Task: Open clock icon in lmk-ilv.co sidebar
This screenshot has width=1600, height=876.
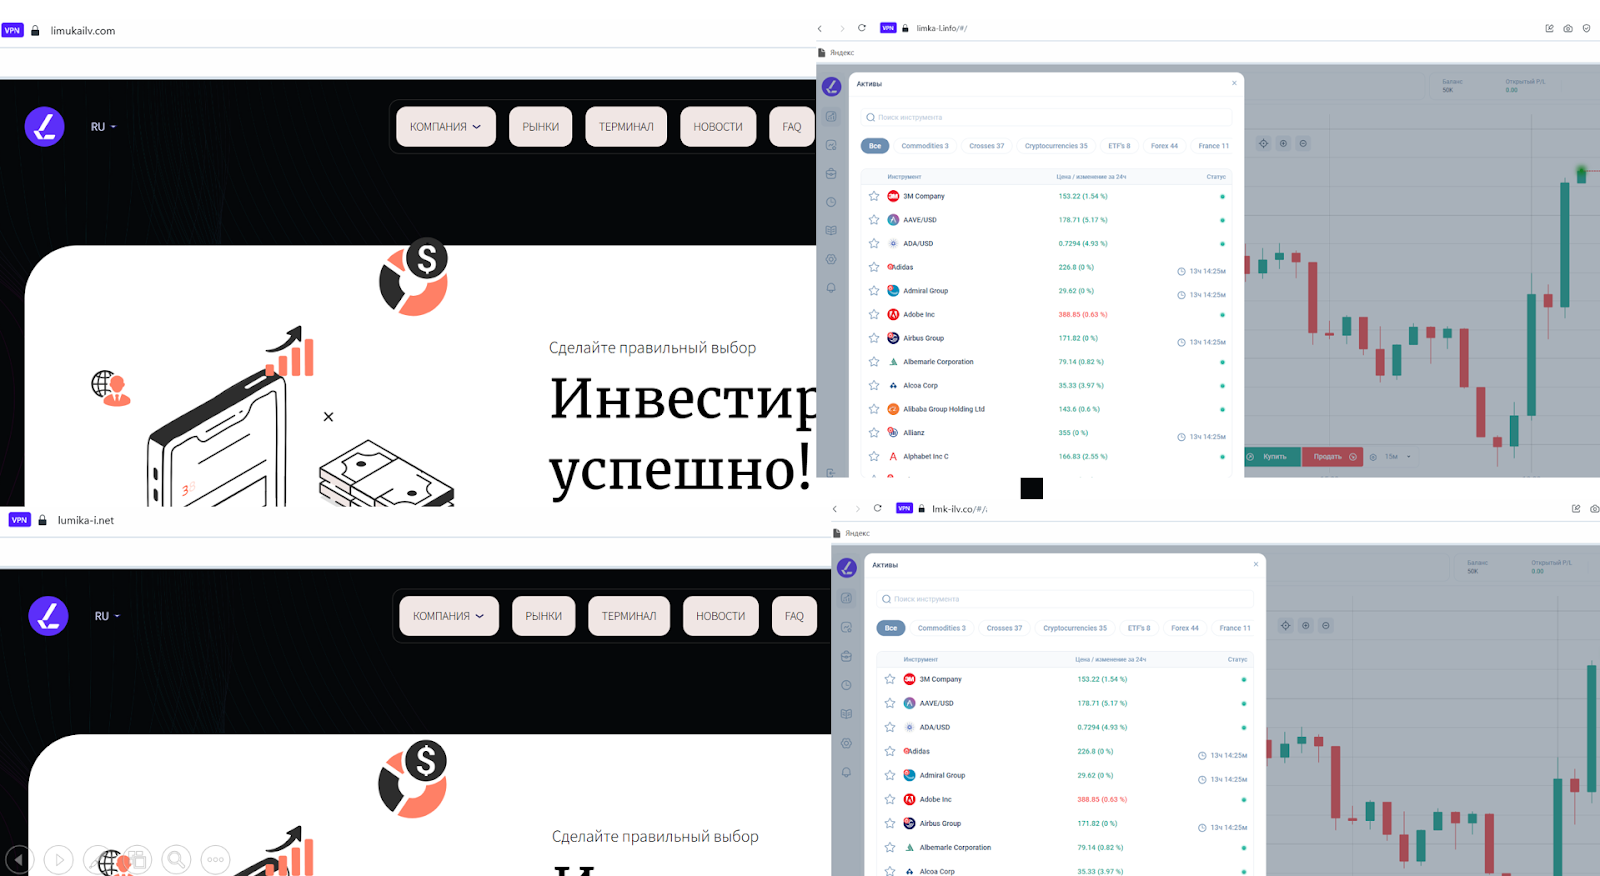Action: pyautogui.click(x=846, y=685)
